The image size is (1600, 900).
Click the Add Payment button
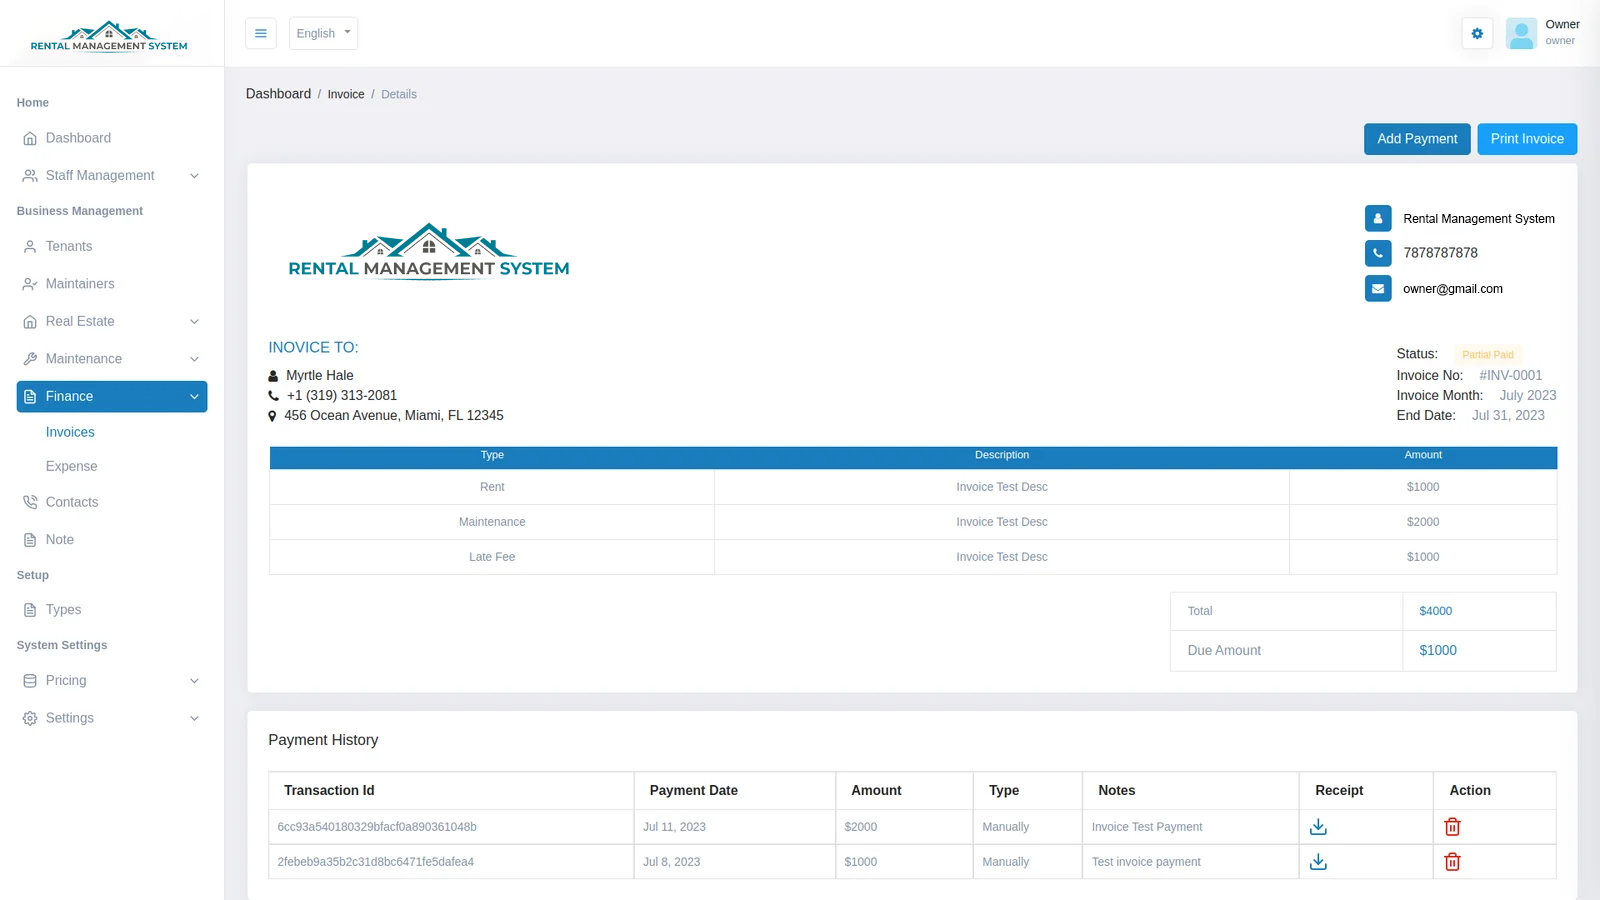click(1417, 139)
